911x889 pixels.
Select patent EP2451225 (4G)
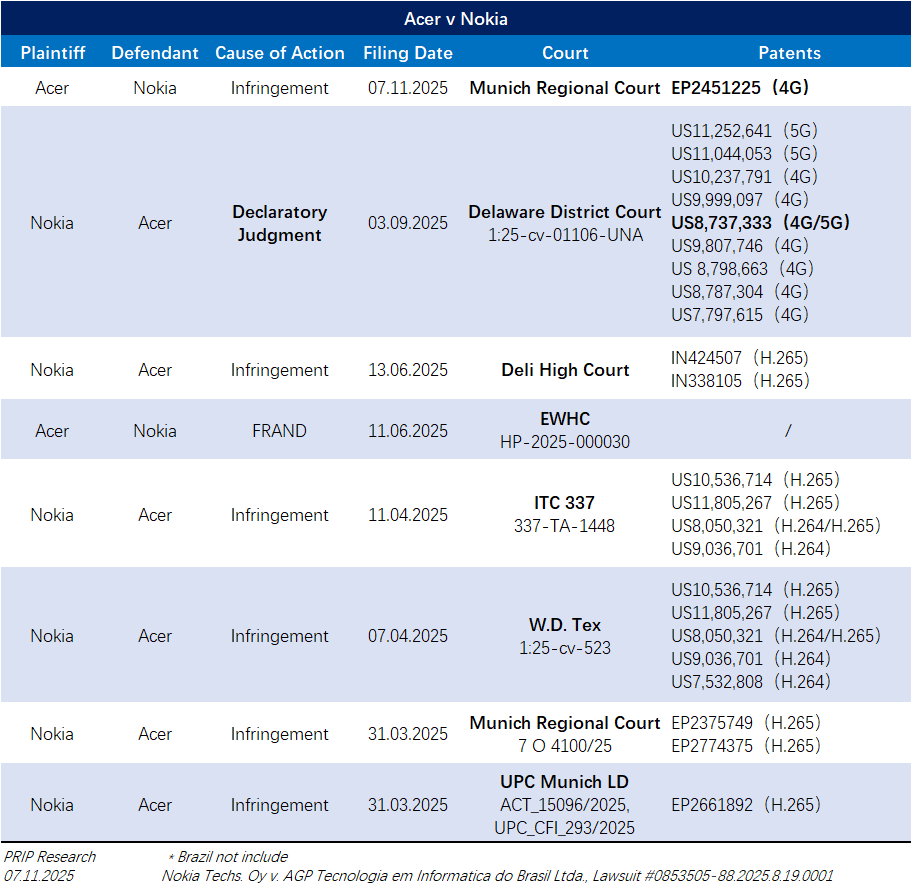(740, 88)
